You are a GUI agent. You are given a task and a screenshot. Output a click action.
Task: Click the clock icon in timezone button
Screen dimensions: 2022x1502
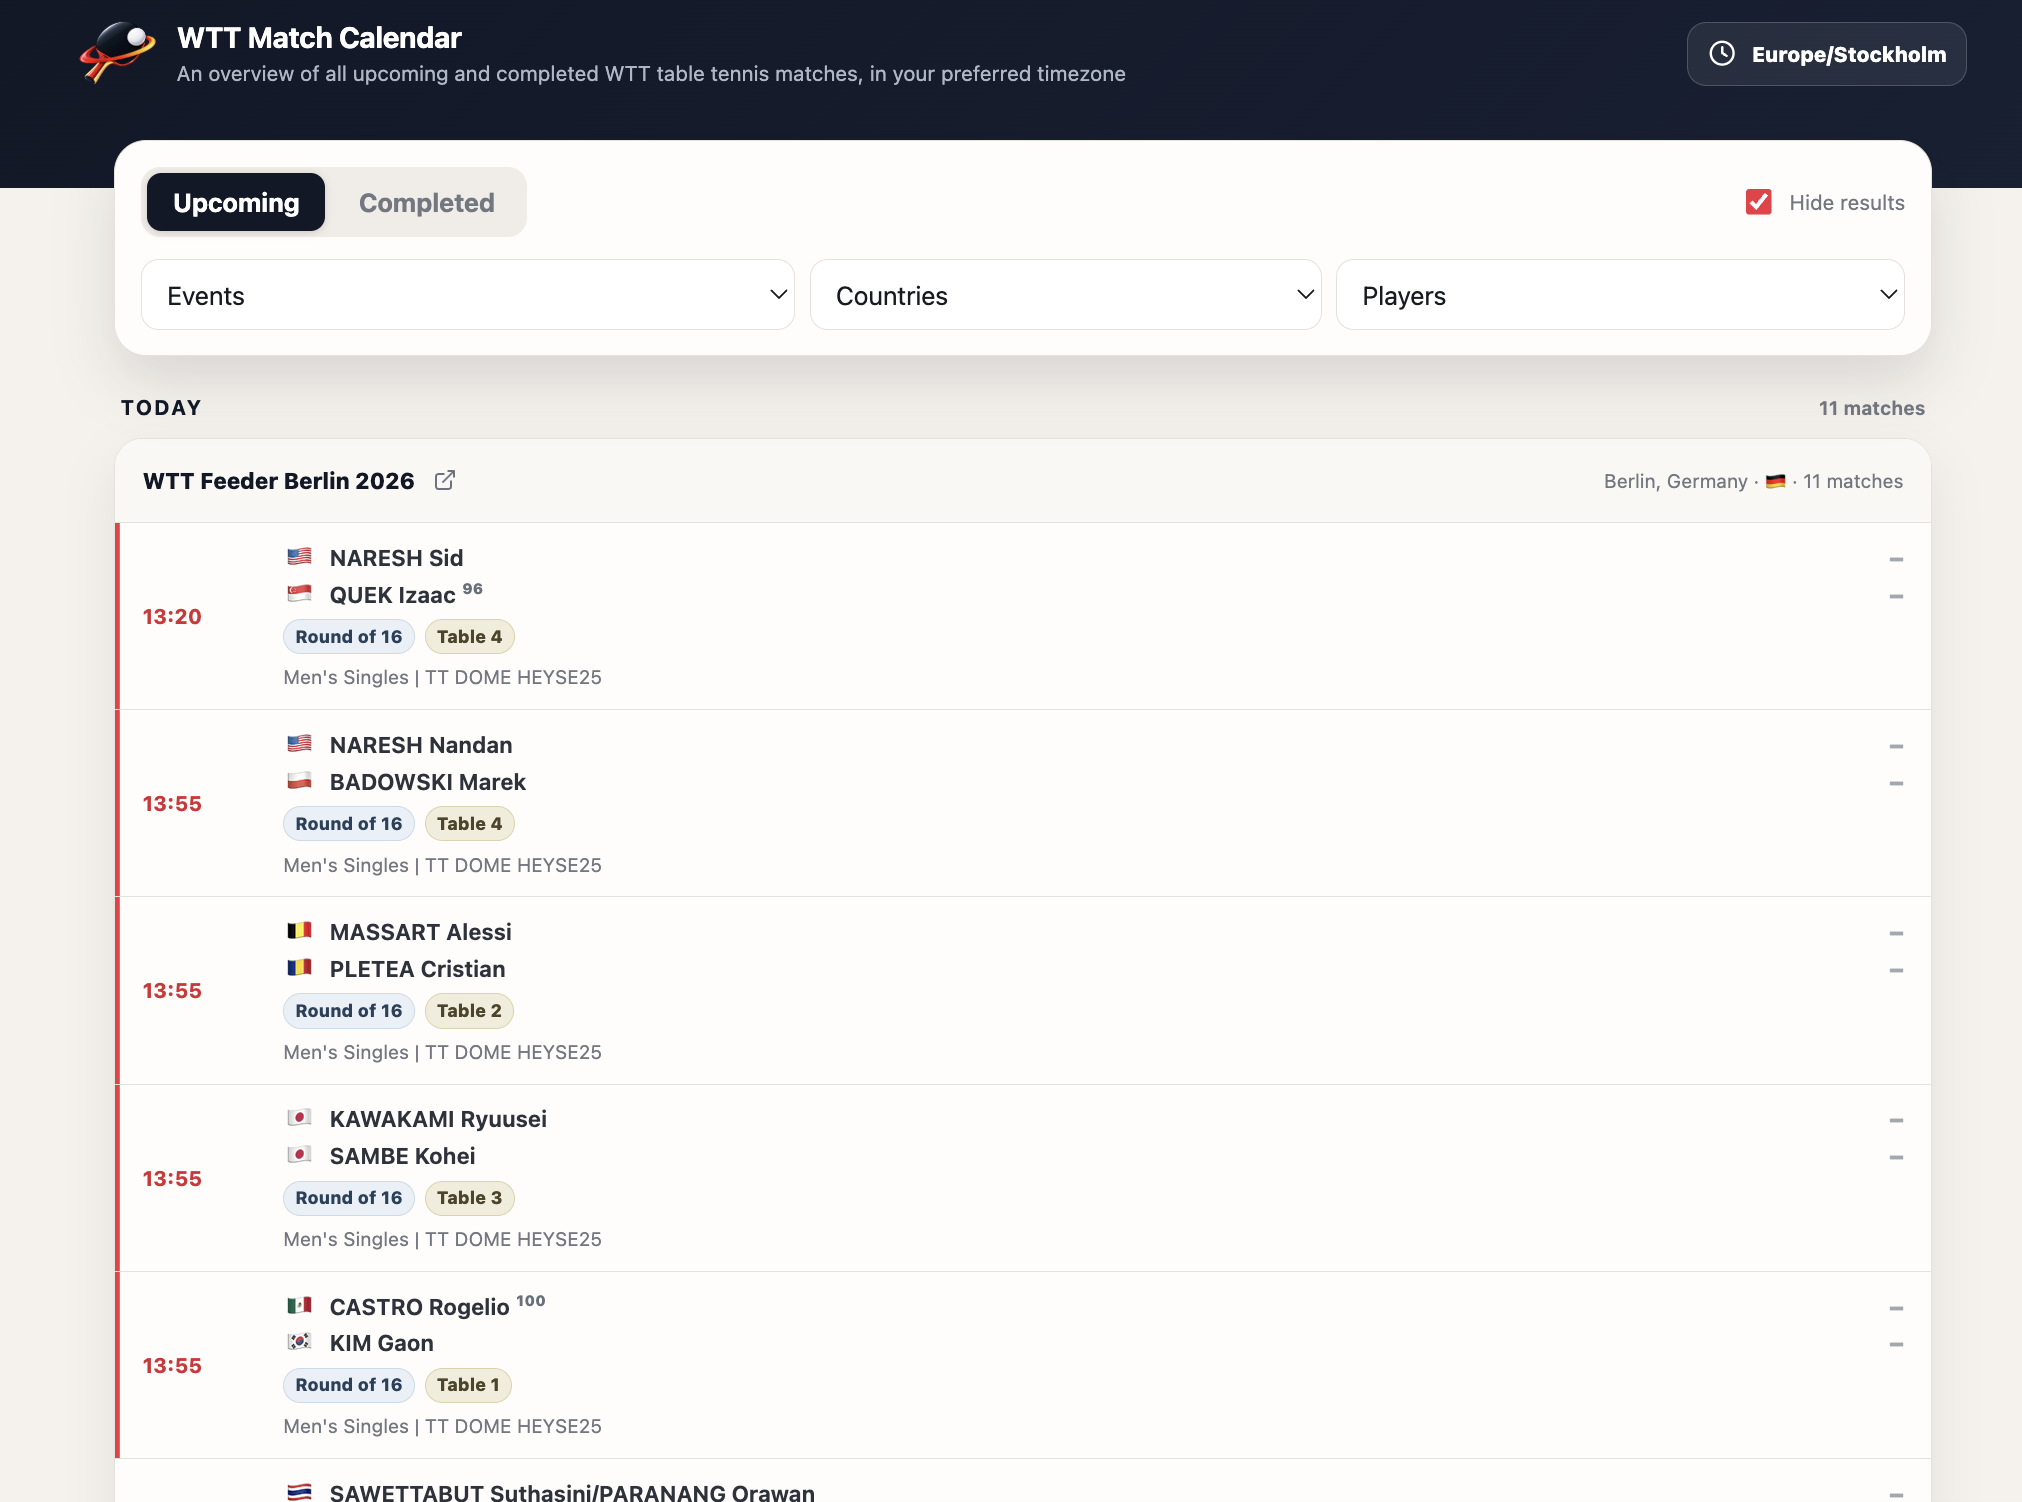tap(1722, 54)
